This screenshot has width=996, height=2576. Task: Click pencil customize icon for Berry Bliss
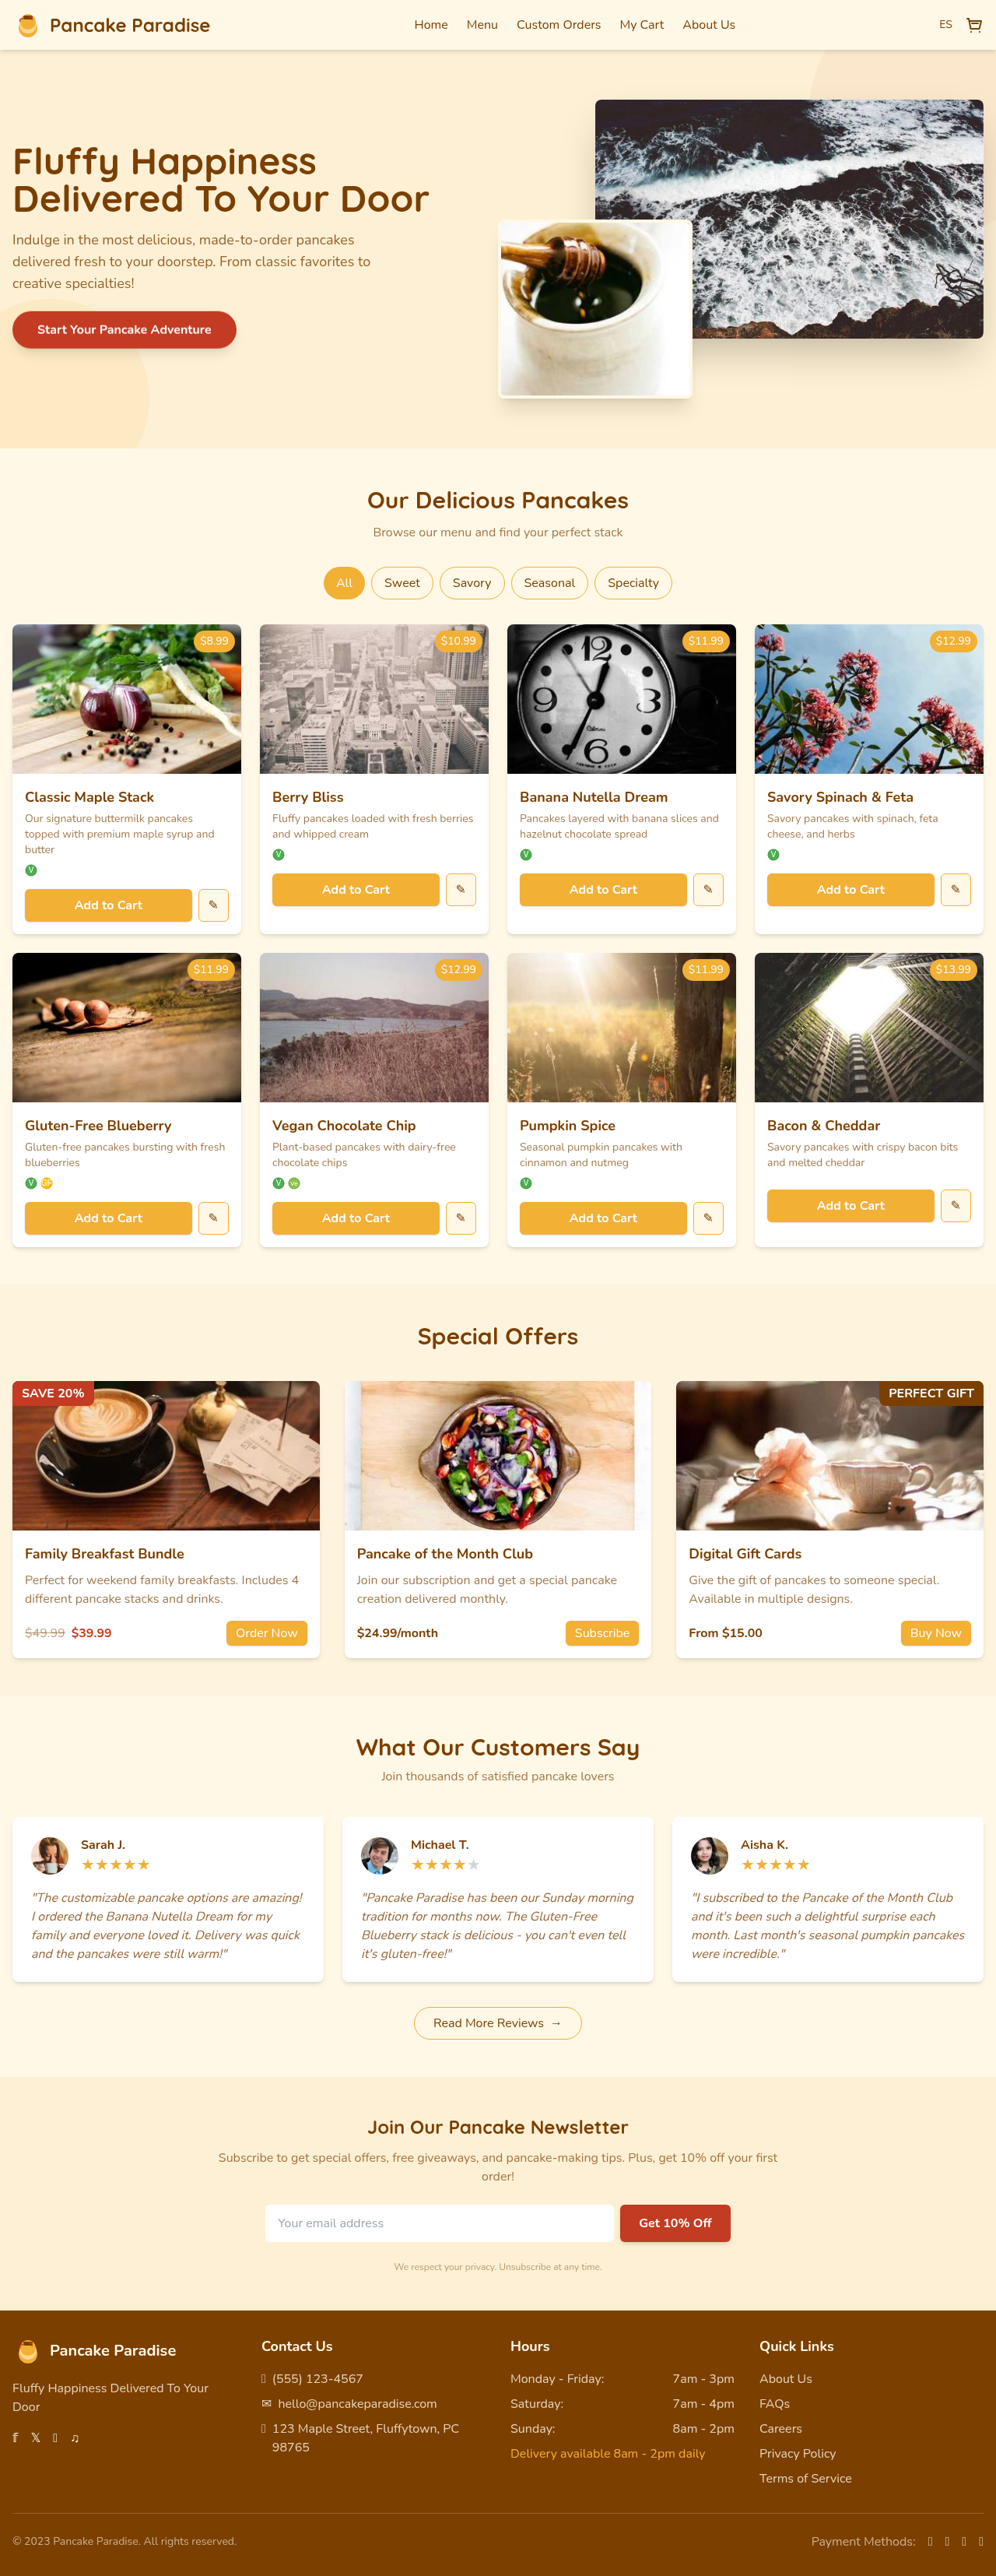460,889
